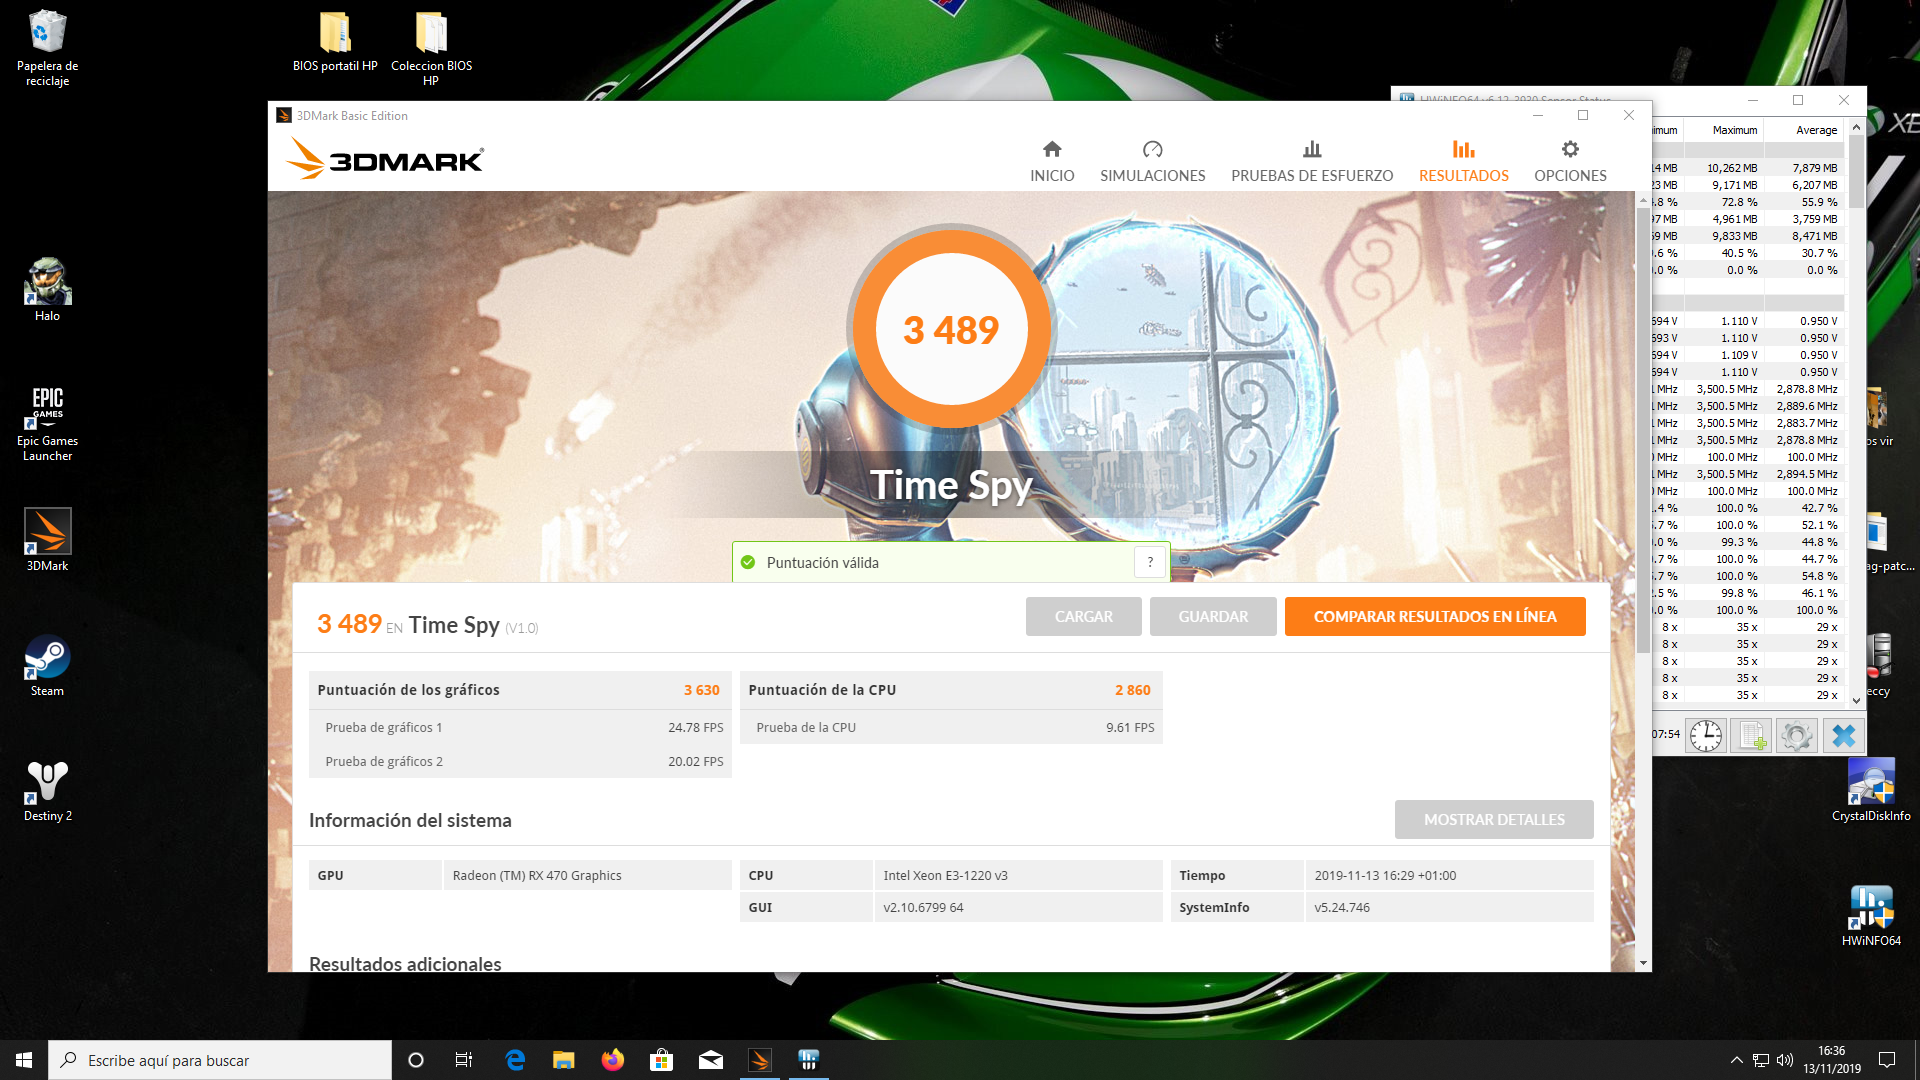
Task: Click HWiNFO blue X close sensors icon
Action: pyautogui.click(x=1843, y=736)
